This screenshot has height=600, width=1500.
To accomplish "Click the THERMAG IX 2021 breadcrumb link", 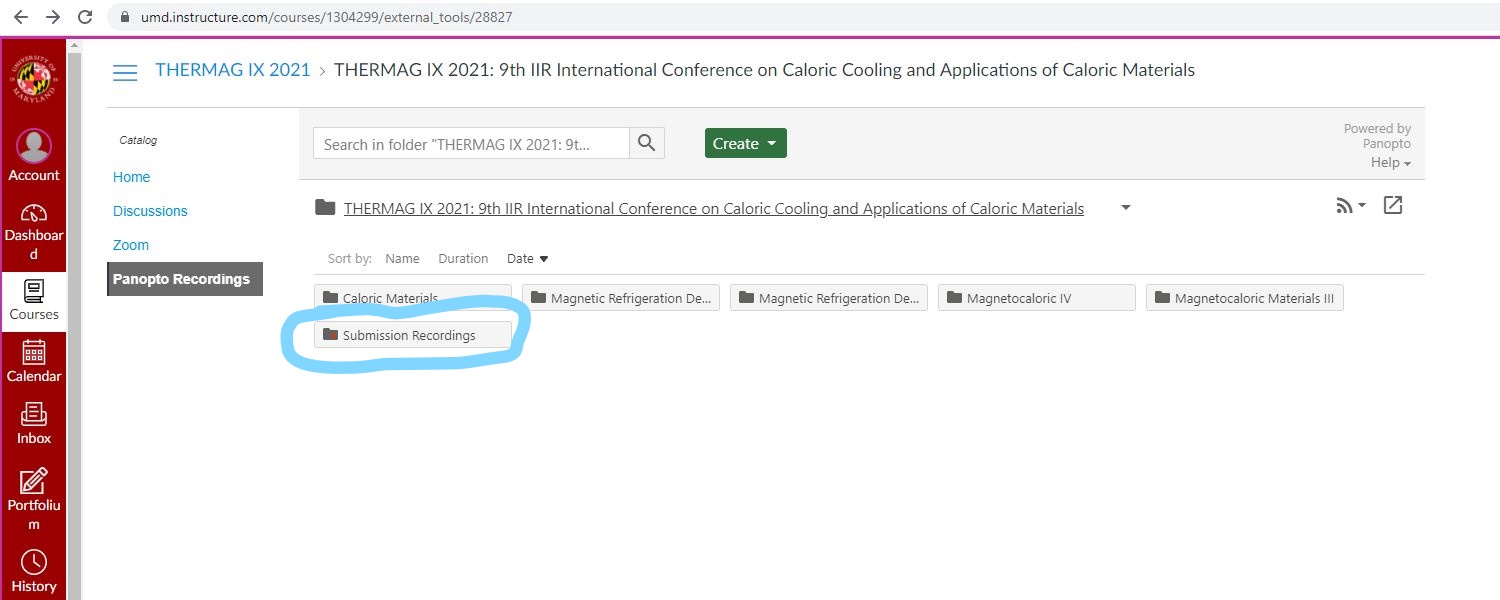I will point(233,70).
